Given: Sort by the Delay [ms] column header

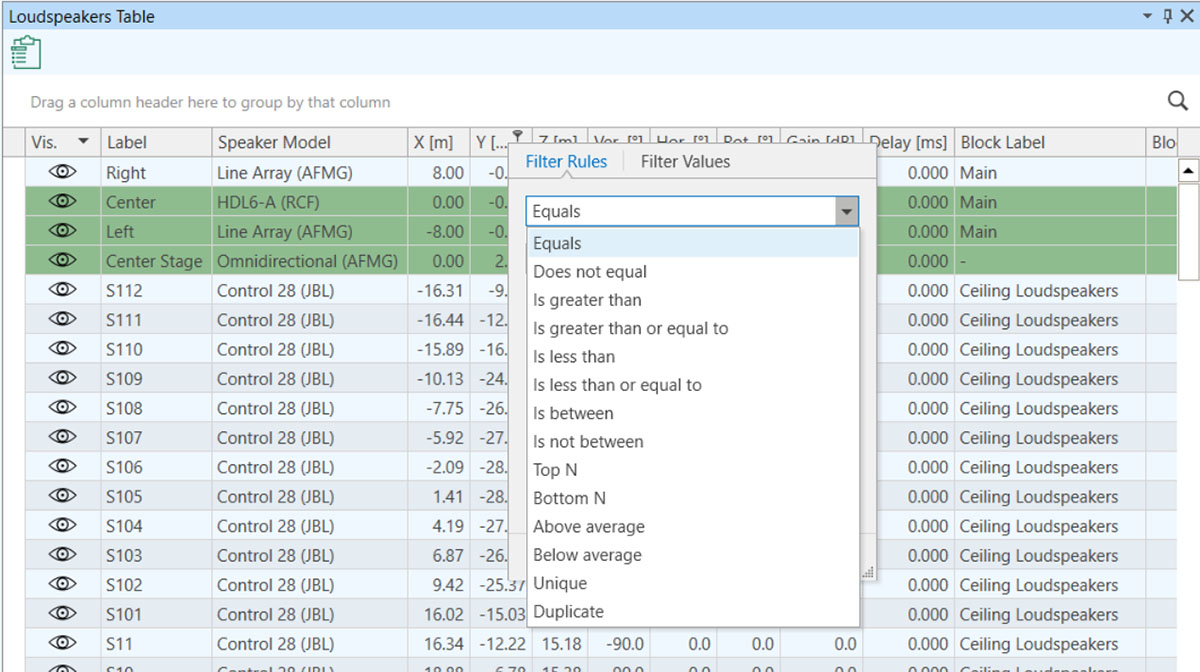Looking at the screenshot, I should coord(909,142).
